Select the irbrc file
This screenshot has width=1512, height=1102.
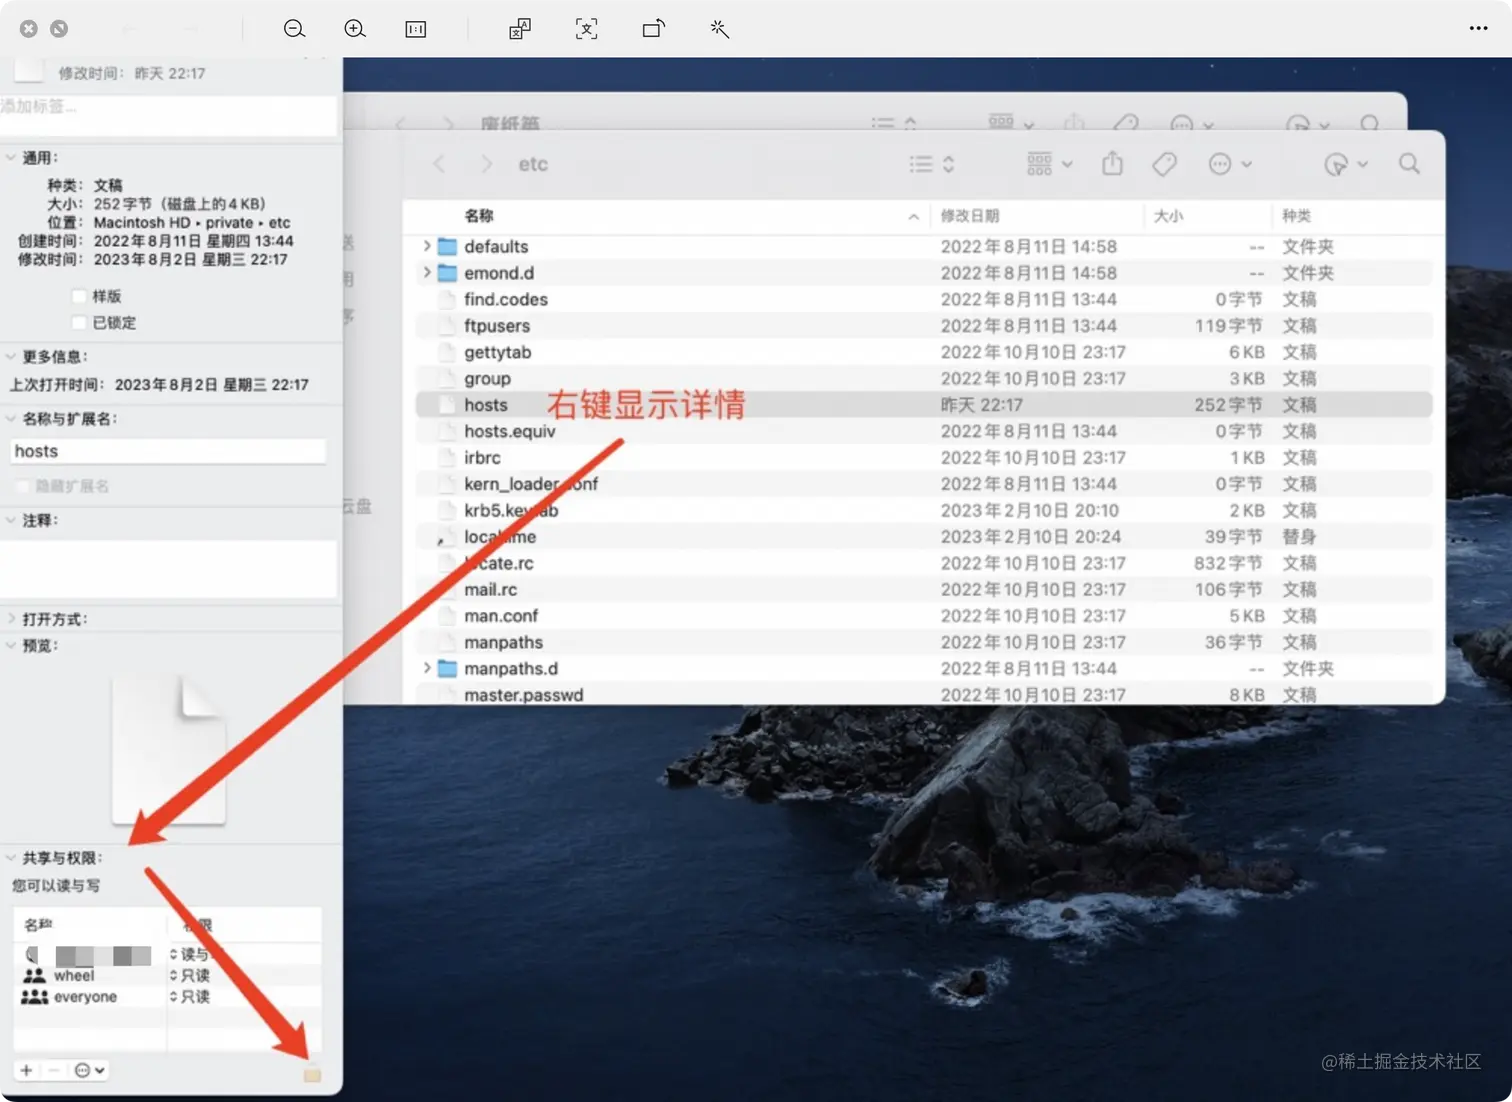tap(482, 458)
